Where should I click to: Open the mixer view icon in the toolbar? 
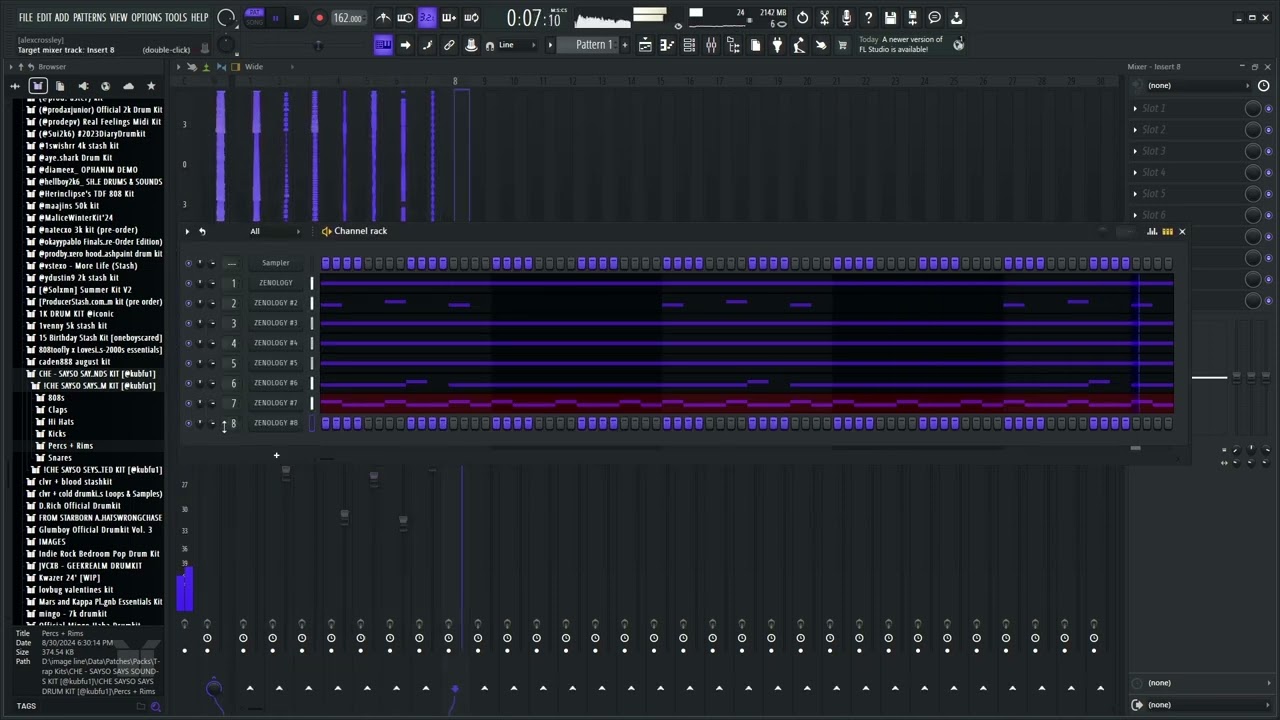click(711, 45)
